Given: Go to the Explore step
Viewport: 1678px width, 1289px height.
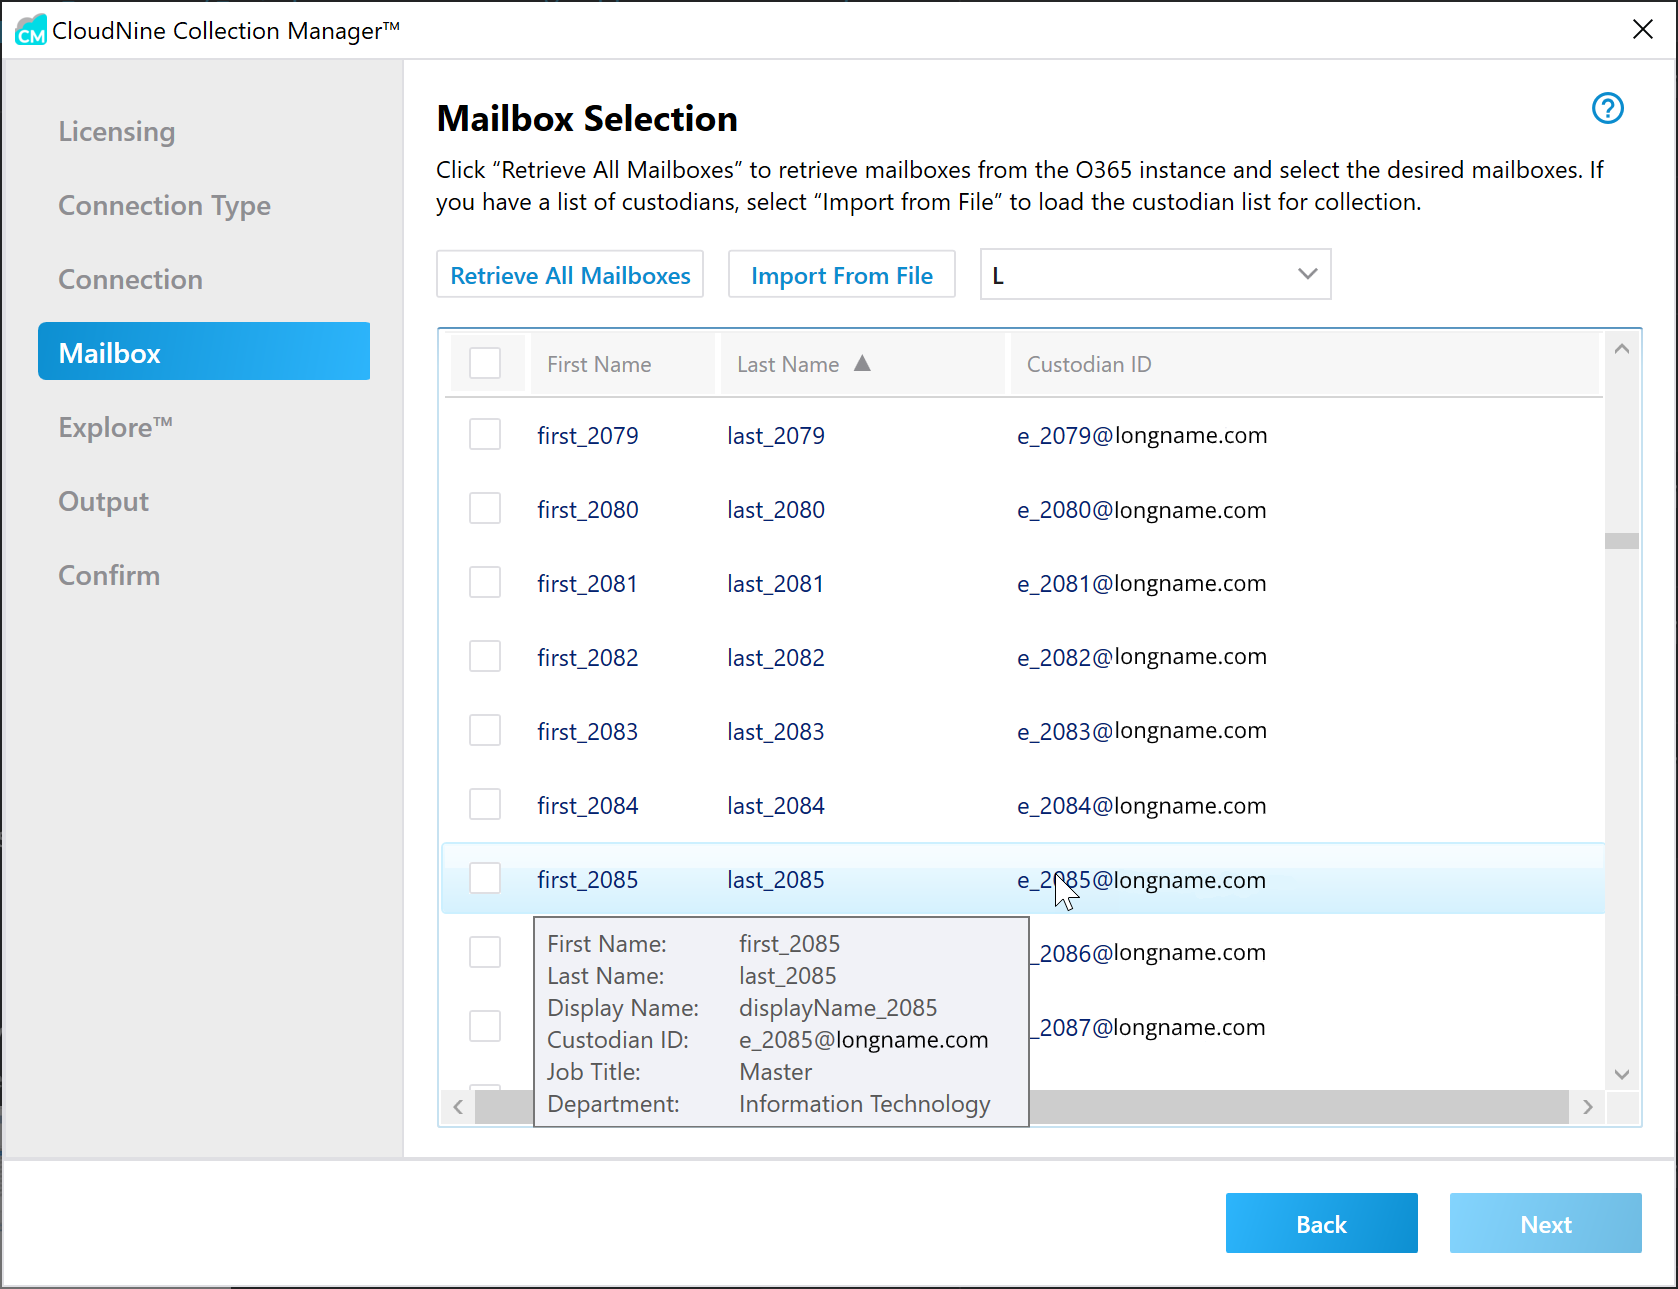Looking at the screenshot, I should tap(116, 427).
